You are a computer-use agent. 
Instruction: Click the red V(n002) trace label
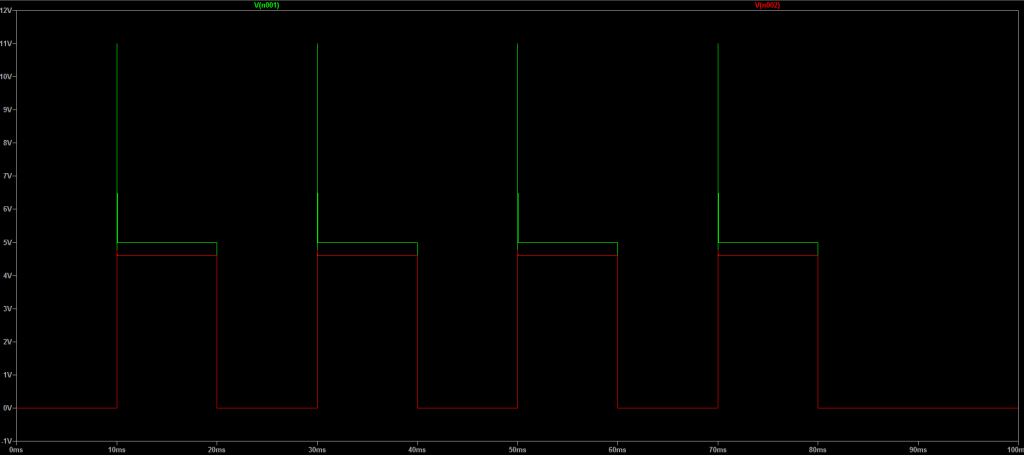click(767, 5)
